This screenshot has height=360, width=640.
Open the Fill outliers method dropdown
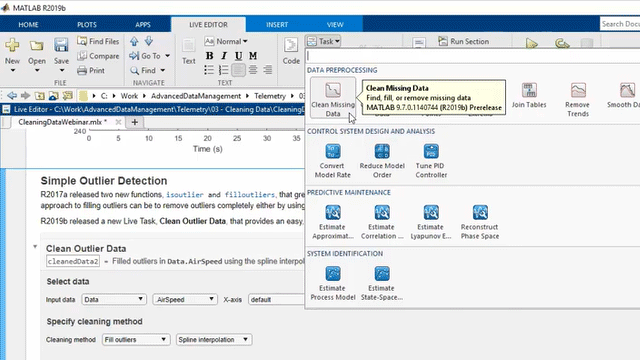pyautogui.click(x=136, y=339)
